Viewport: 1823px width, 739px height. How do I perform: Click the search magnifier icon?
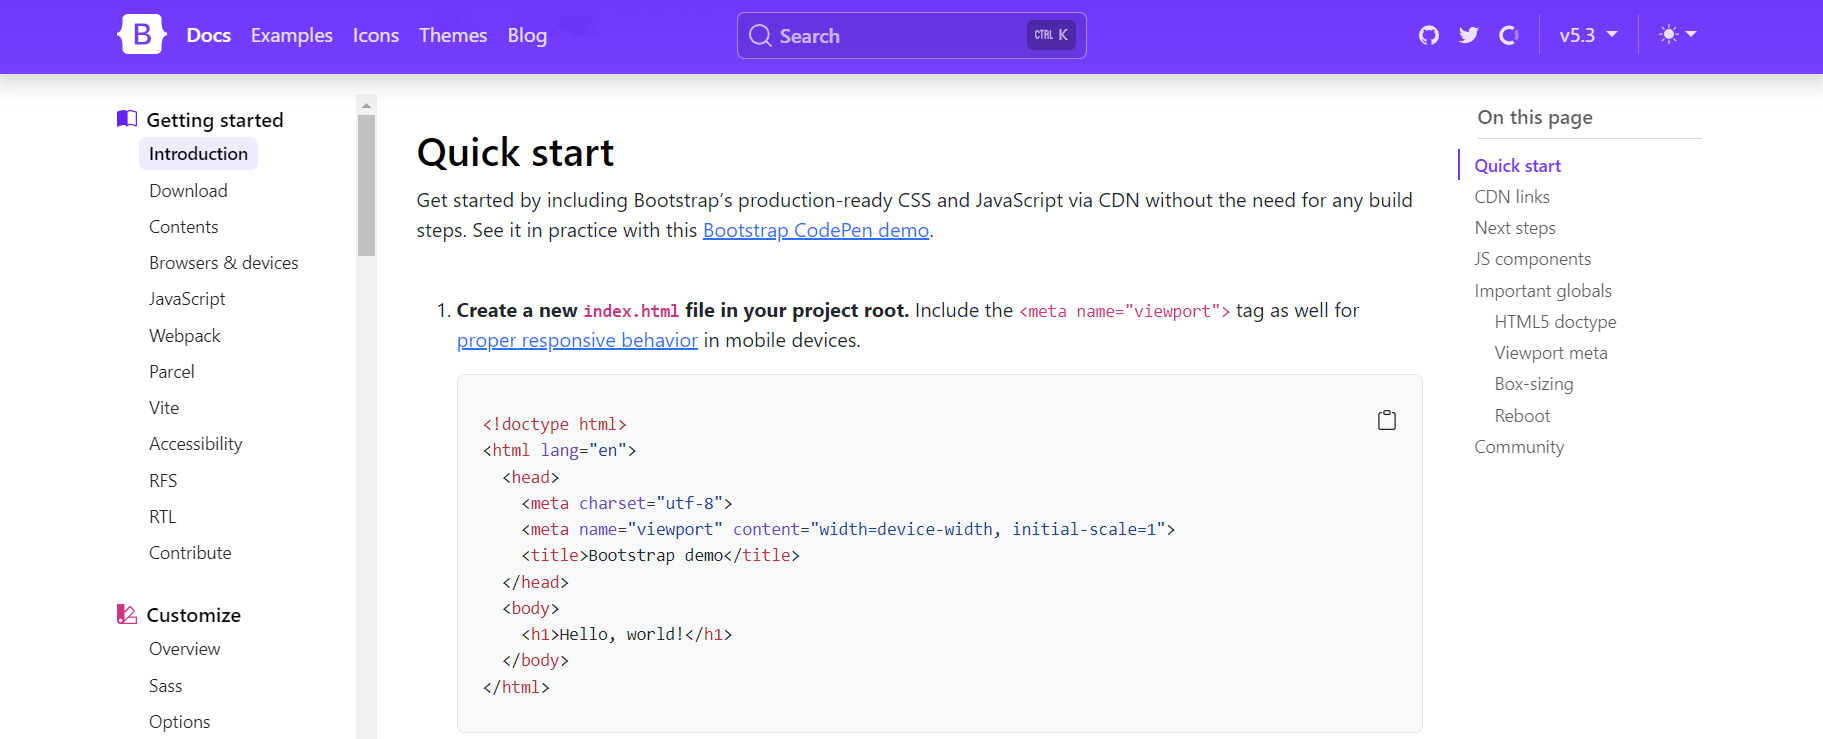760,36
